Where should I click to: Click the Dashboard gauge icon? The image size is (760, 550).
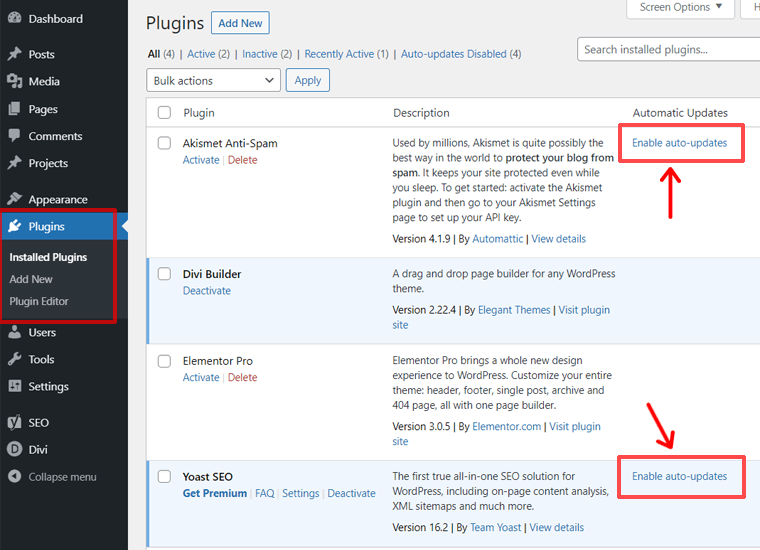pyautogui.click(x=14, y=19)
